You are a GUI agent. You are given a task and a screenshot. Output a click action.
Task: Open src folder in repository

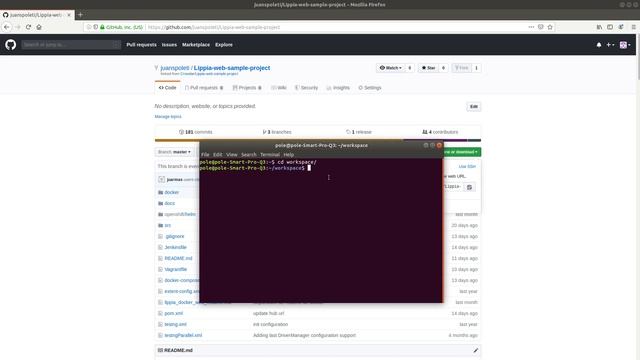point(167,225)
